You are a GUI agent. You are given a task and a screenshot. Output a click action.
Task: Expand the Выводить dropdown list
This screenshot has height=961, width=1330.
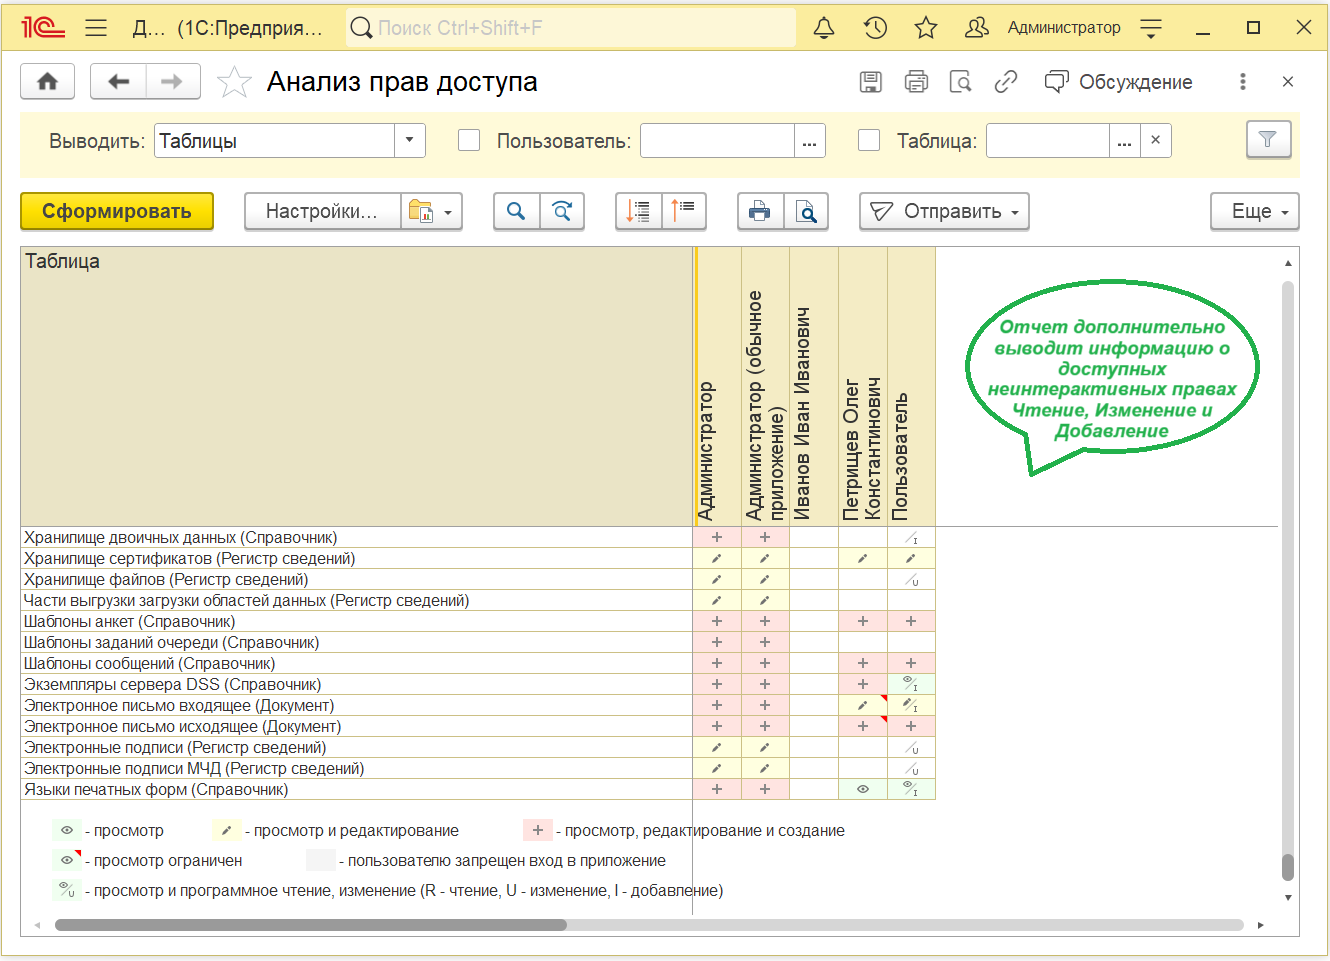409,141
